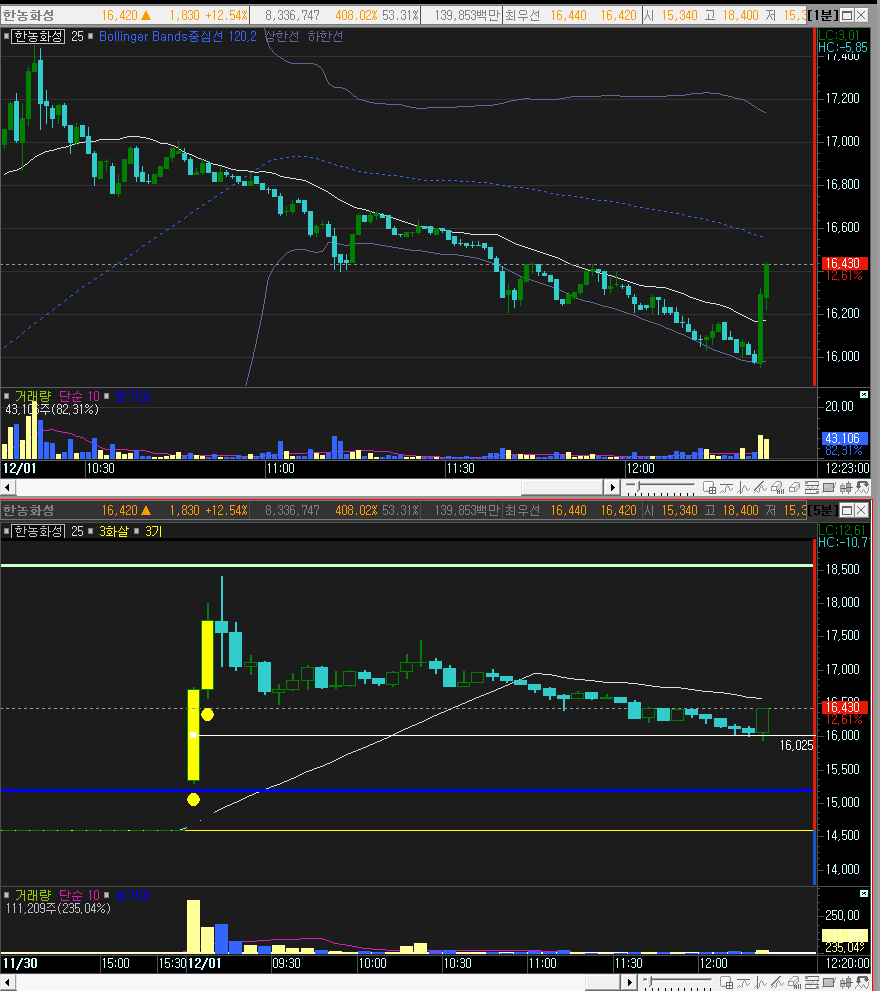
Task: Click the 단순 10 label in 1-minute volume panel
Action: coord(79,396)
